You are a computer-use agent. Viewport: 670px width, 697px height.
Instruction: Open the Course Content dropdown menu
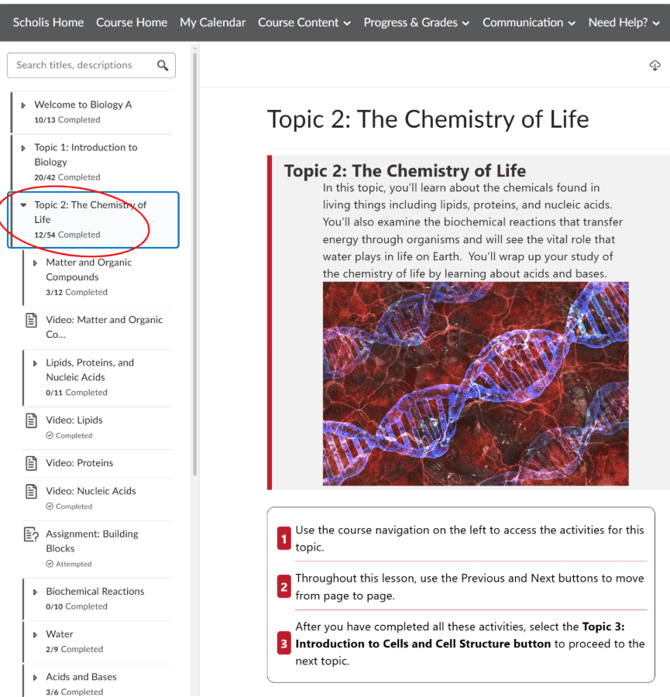tap(304, 23)
